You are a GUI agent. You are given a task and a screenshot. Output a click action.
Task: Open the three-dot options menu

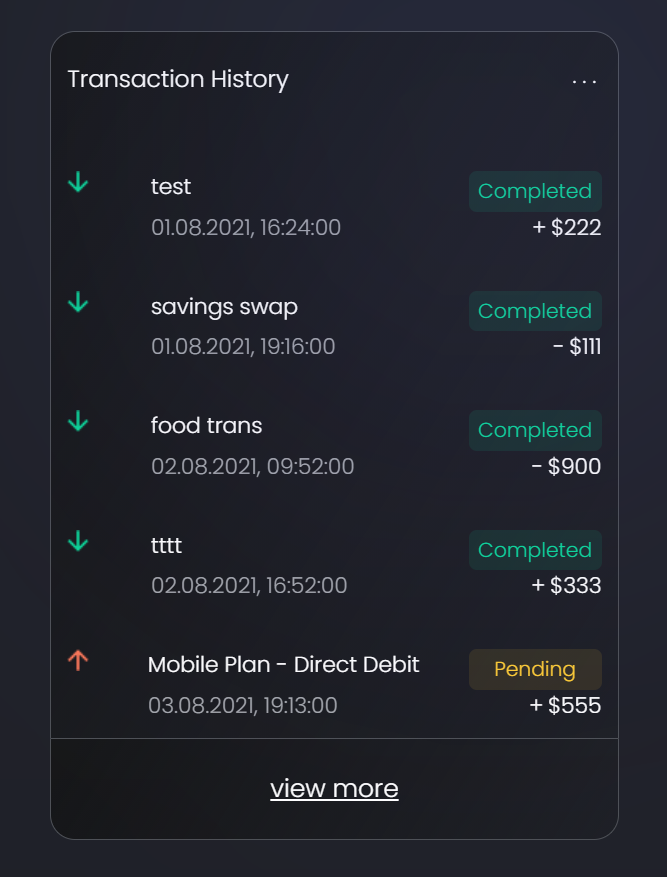(x=584, y=81)
